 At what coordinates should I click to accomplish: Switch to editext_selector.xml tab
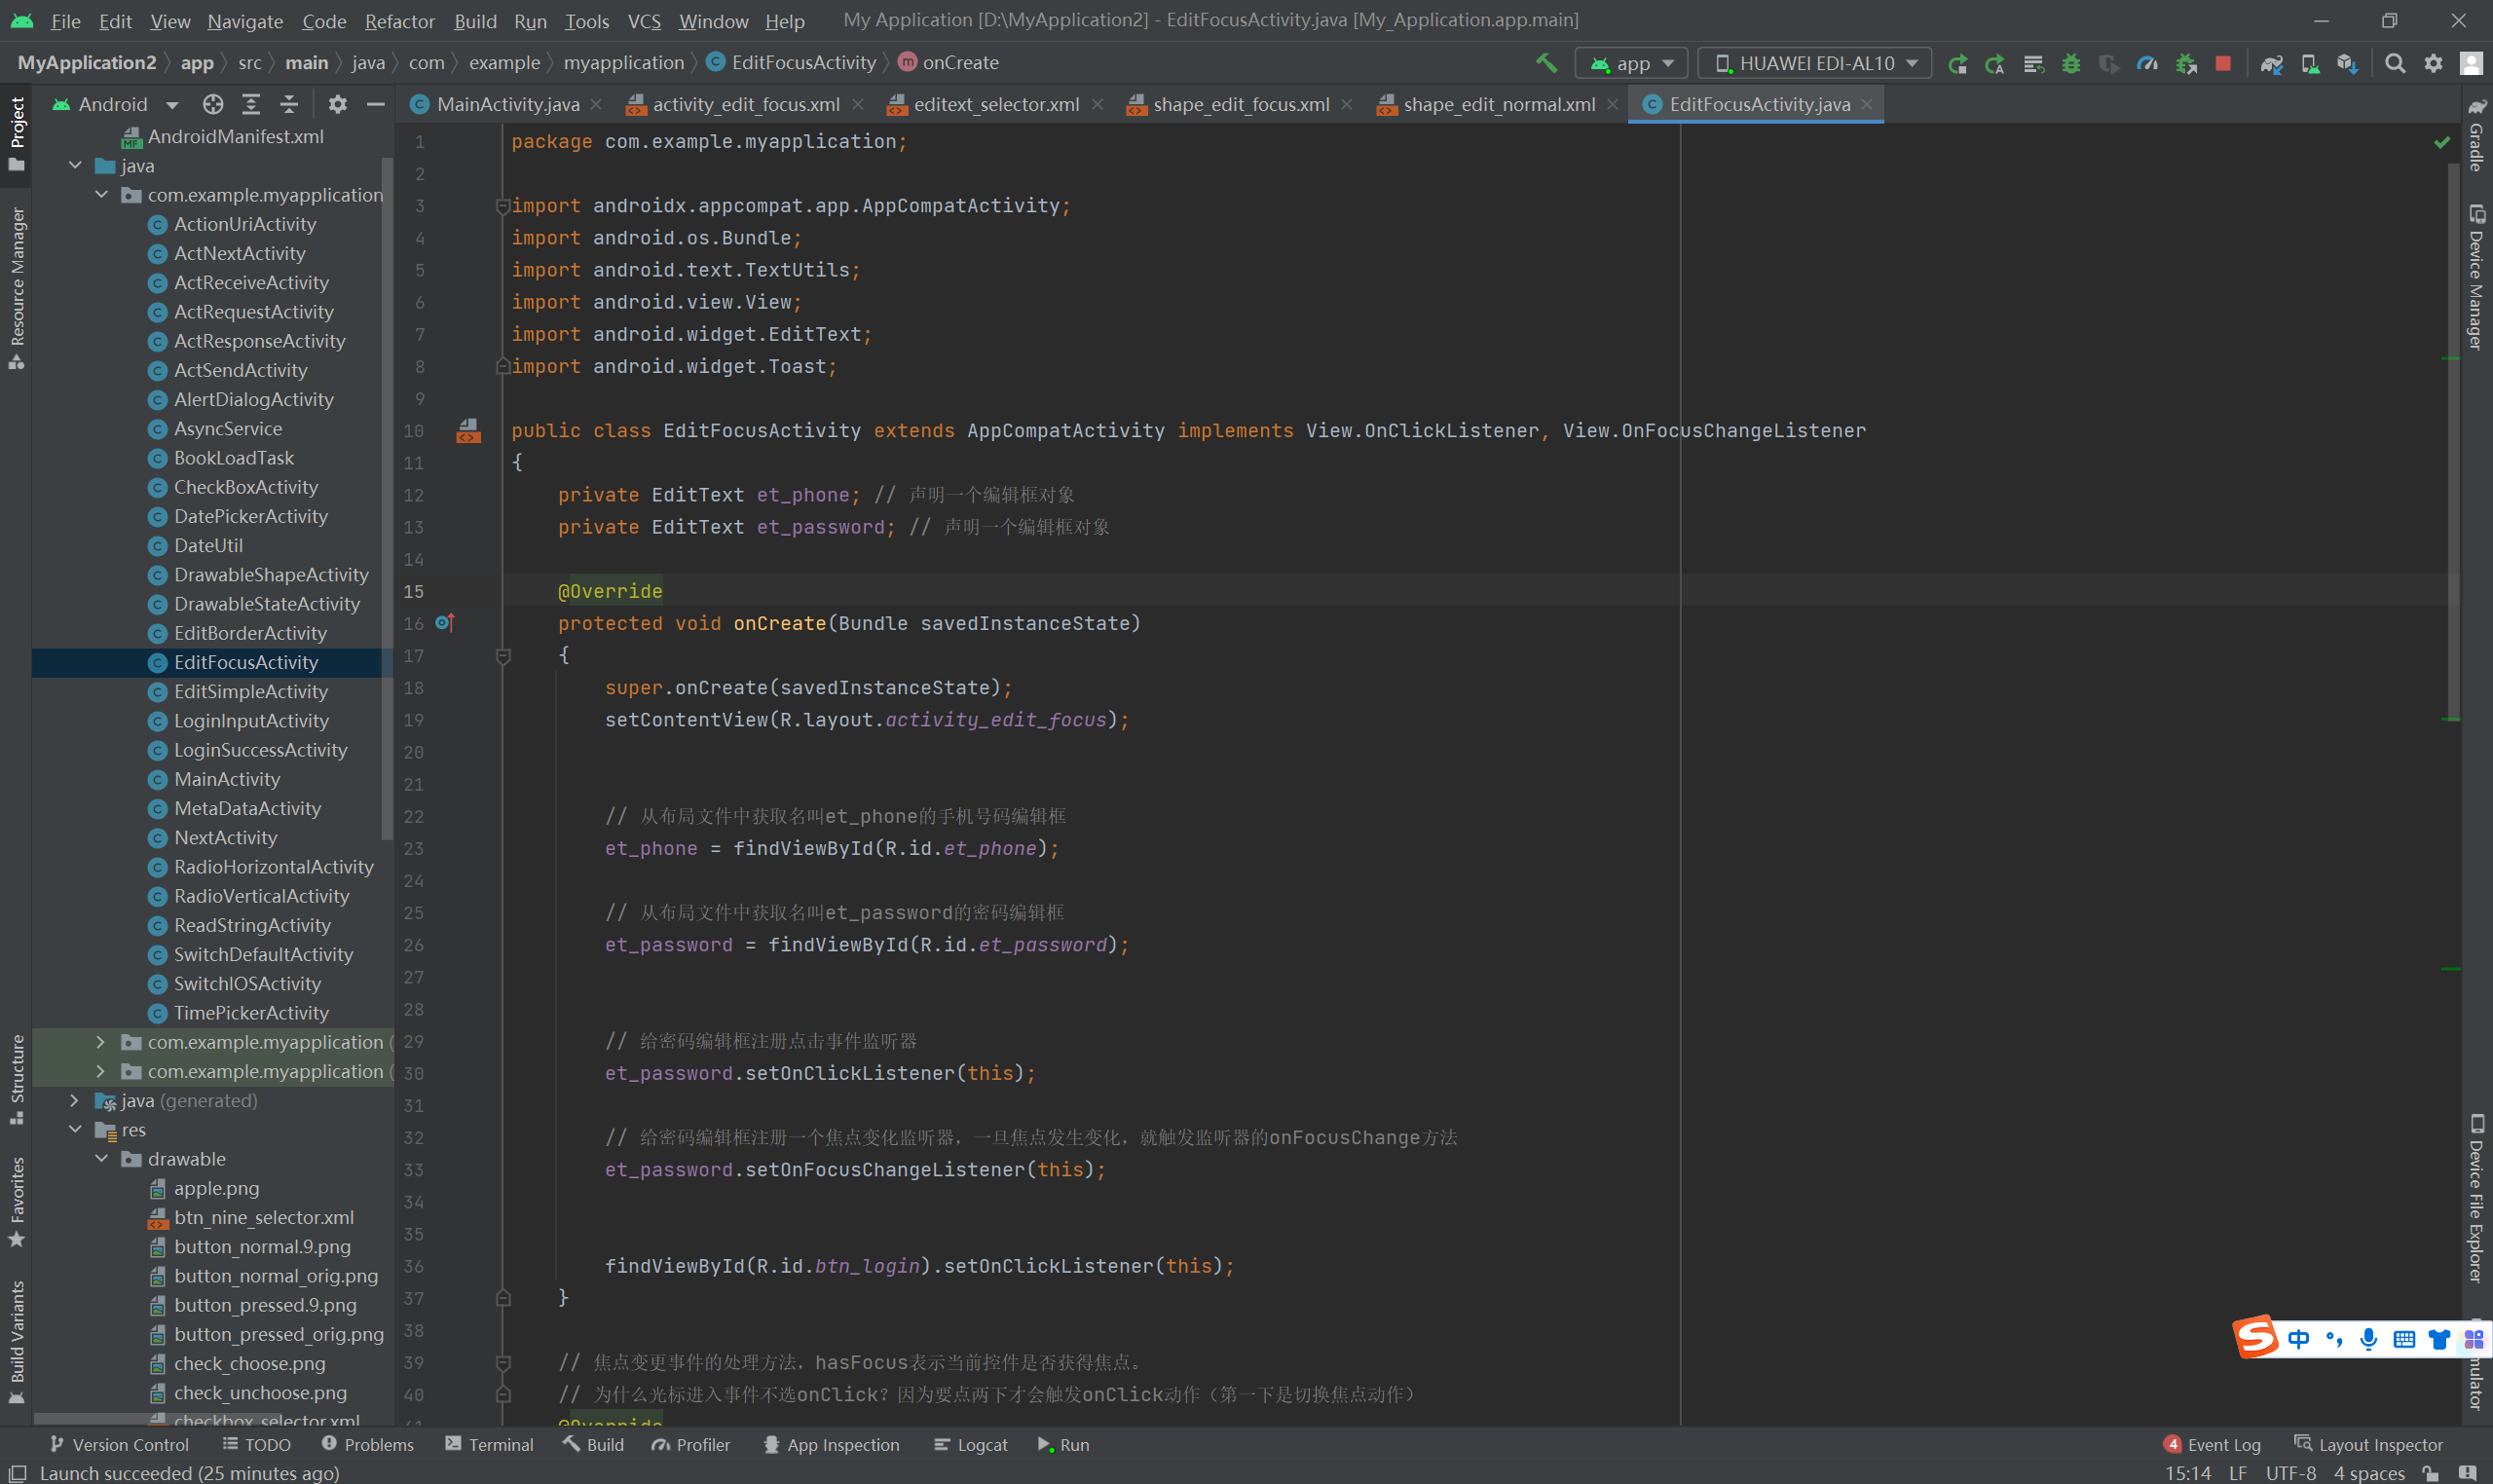coord(995,104)
